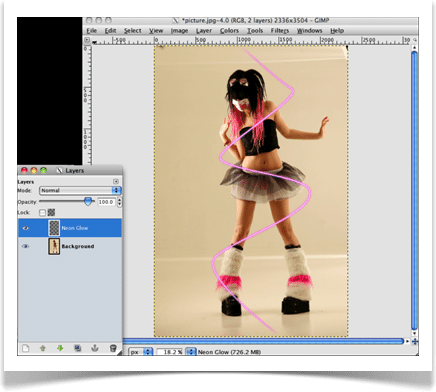Open the Image menu
Image resolution: width=436 pixels, height=392 pixels.
pyautogui.click(x=179, y=31)
